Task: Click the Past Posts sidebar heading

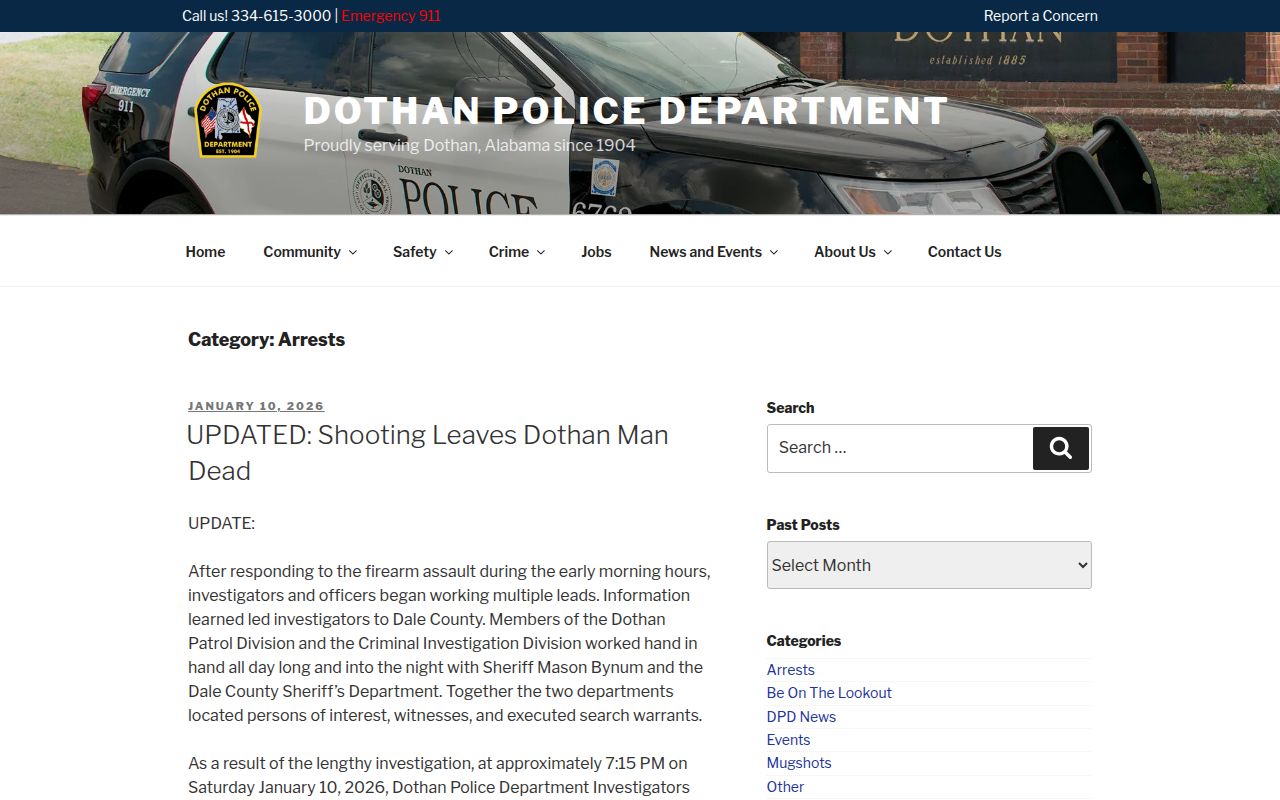Action: (x=803, y=525)
